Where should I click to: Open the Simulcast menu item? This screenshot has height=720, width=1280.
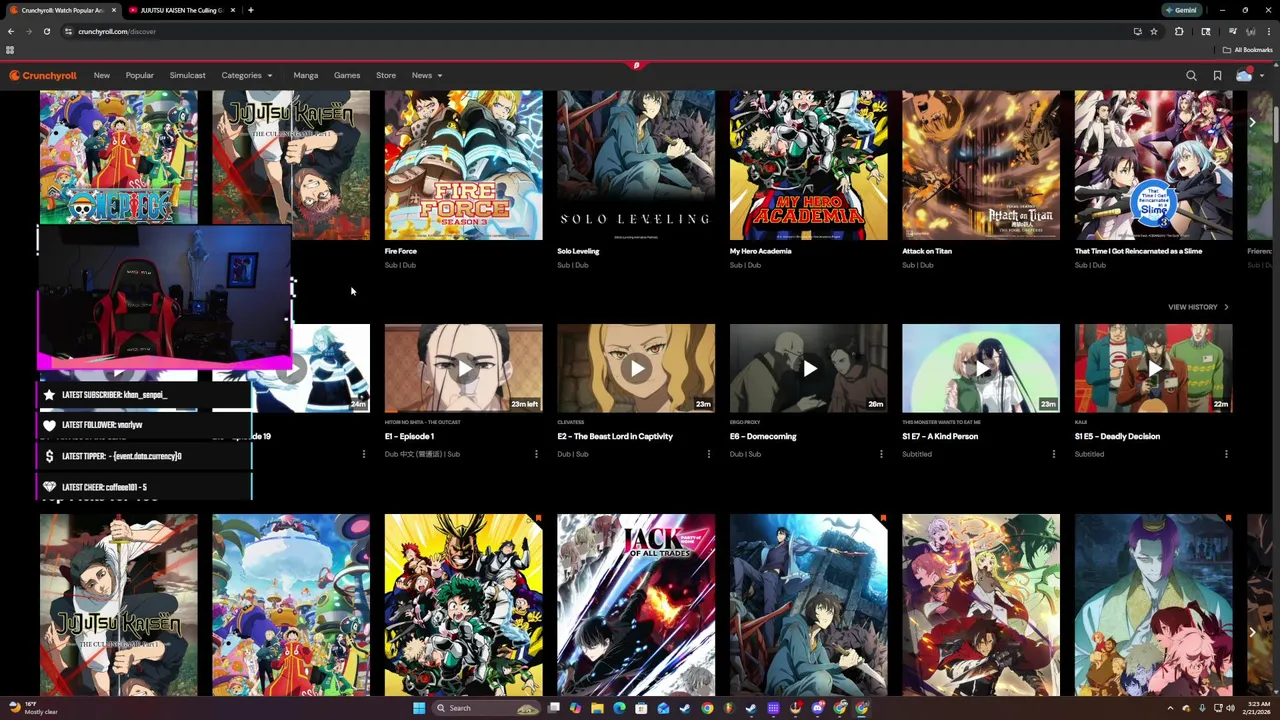[x=187, y=75]
